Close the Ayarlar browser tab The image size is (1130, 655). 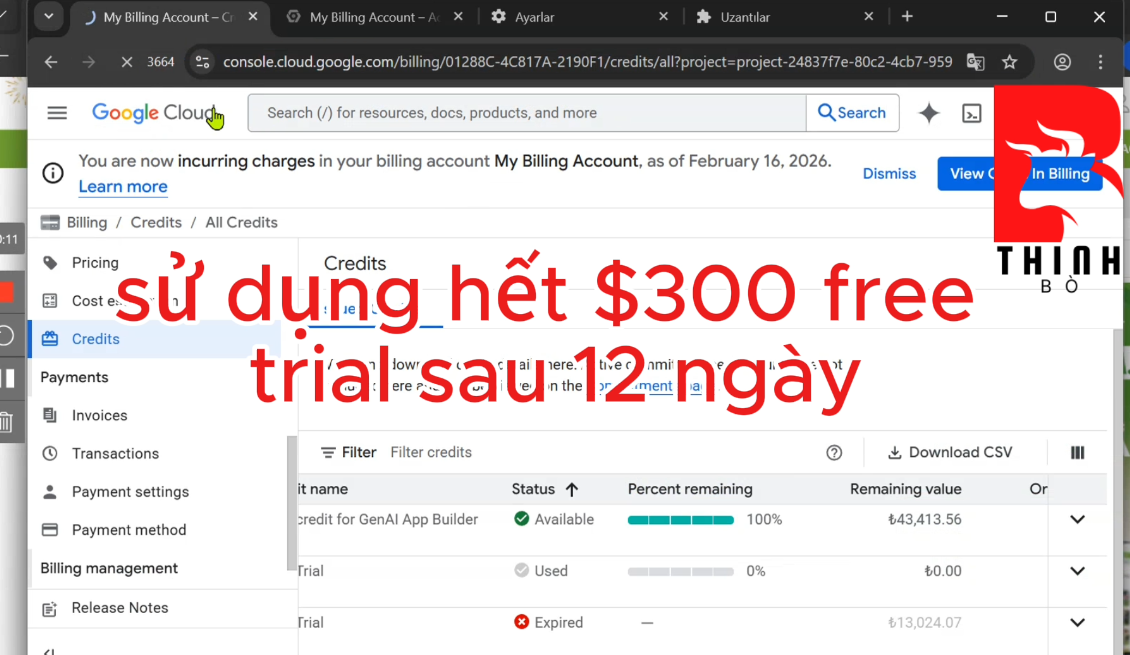pos(663,17)
